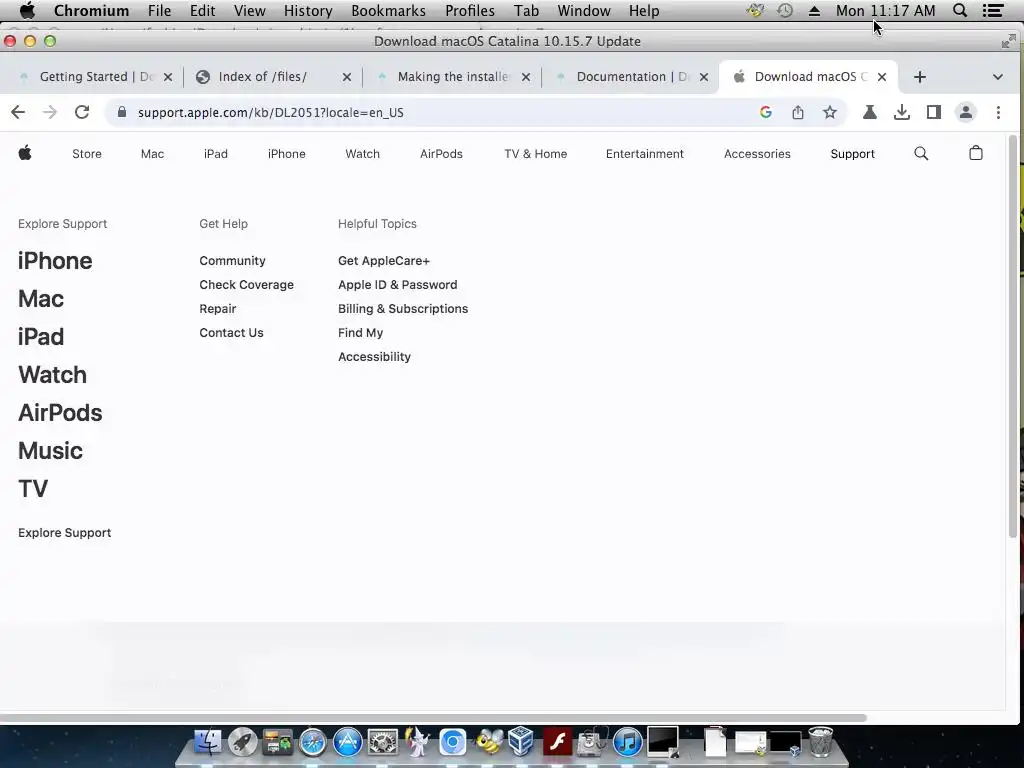Expand the tab search chevron

pyautogui.click(x=997, y=77)
